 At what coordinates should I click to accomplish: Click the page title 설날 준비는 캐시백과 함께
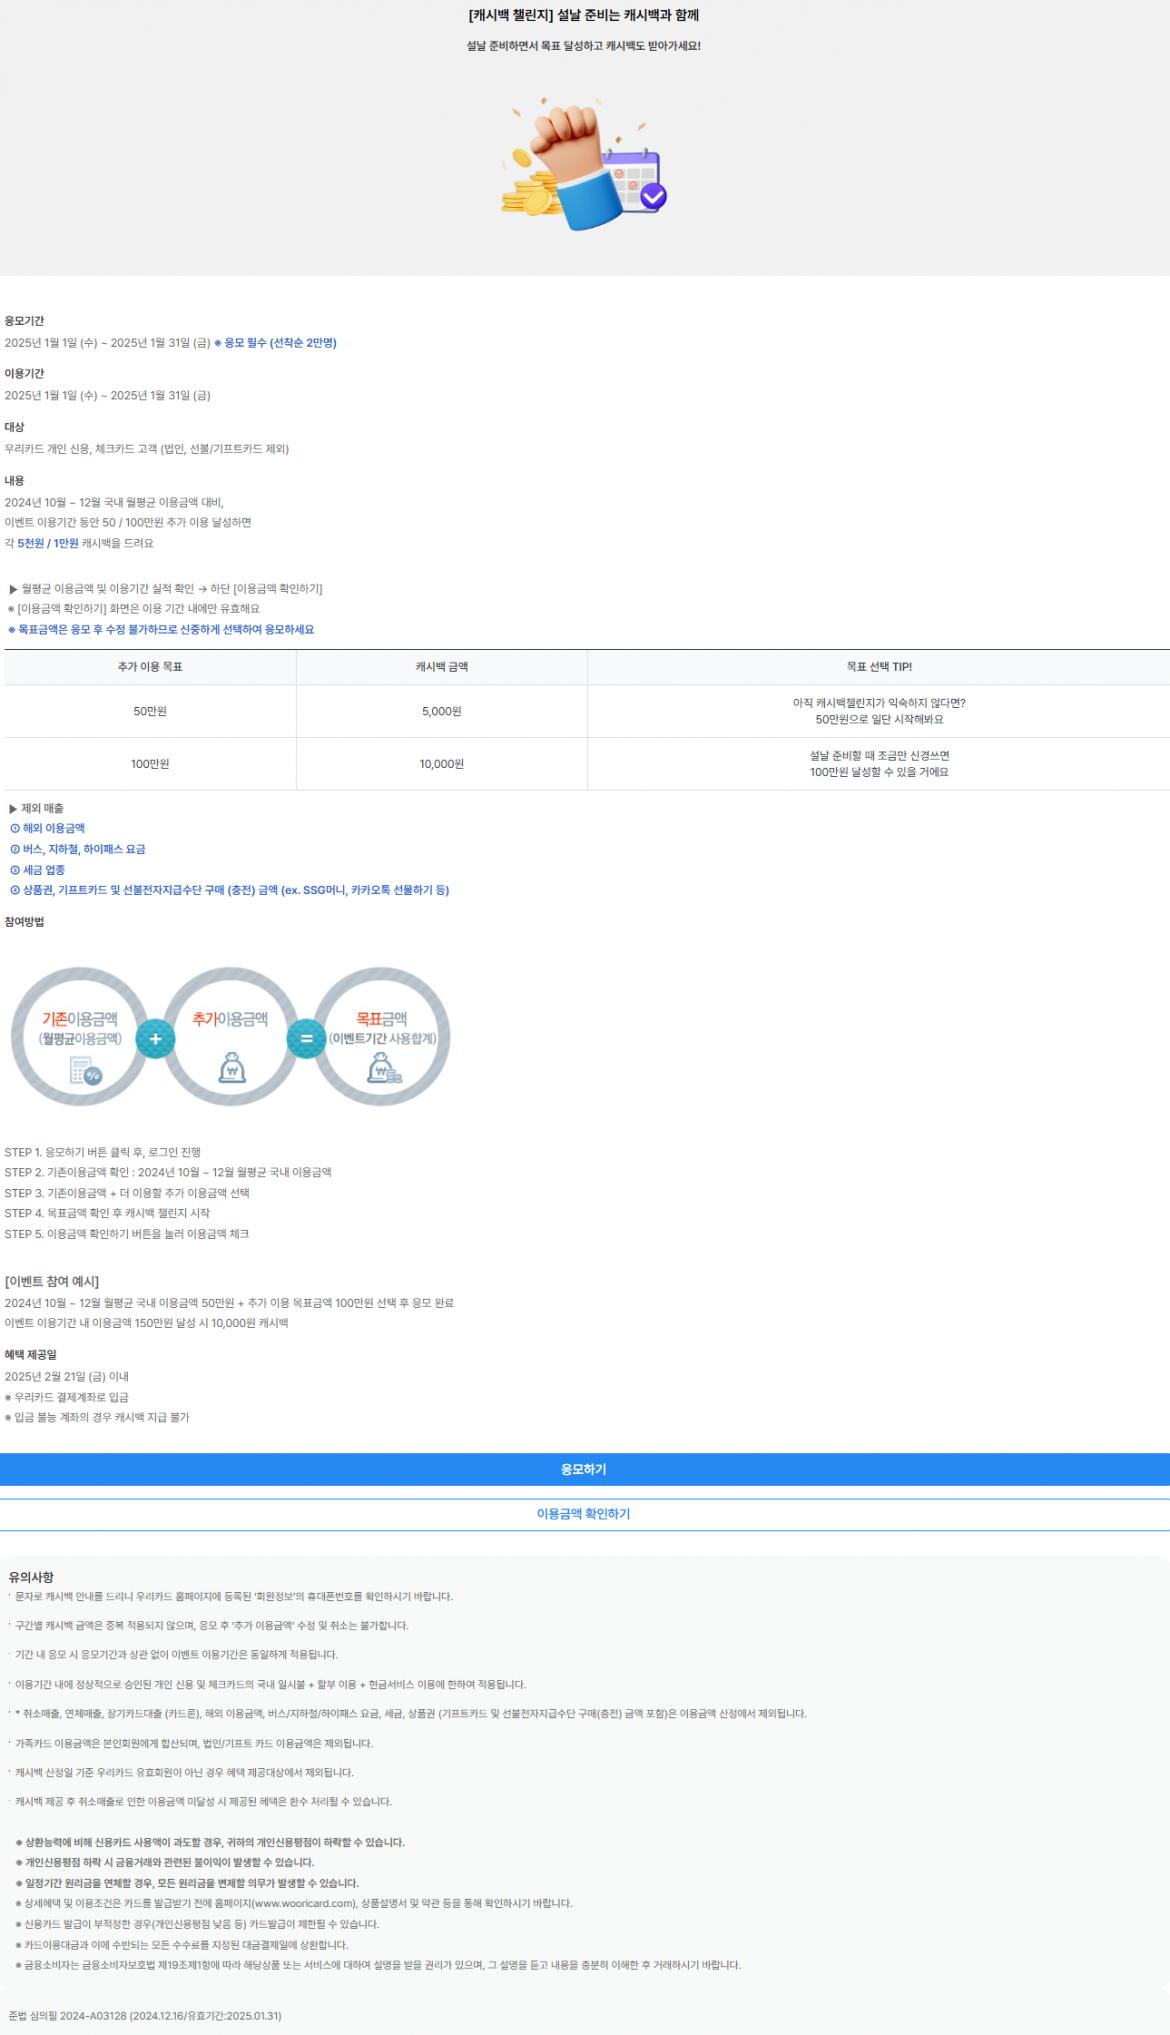(584, 15)
